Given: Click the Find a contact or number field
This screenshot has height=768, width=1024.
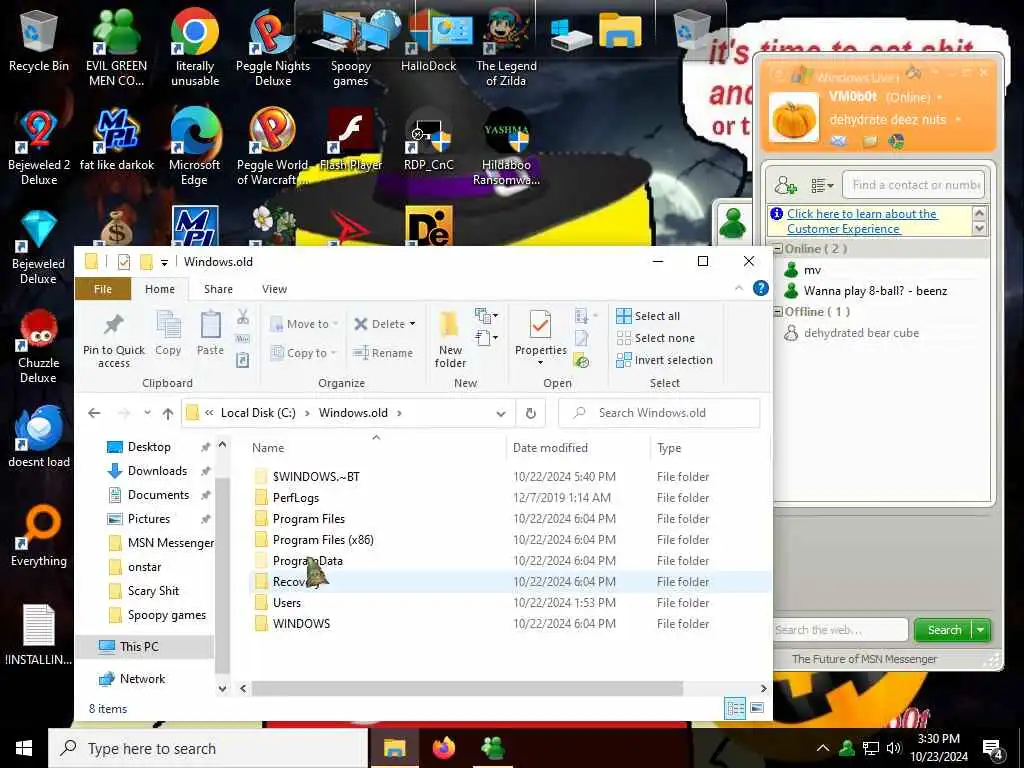Looking at the screenshot, I should coord(913,185).
